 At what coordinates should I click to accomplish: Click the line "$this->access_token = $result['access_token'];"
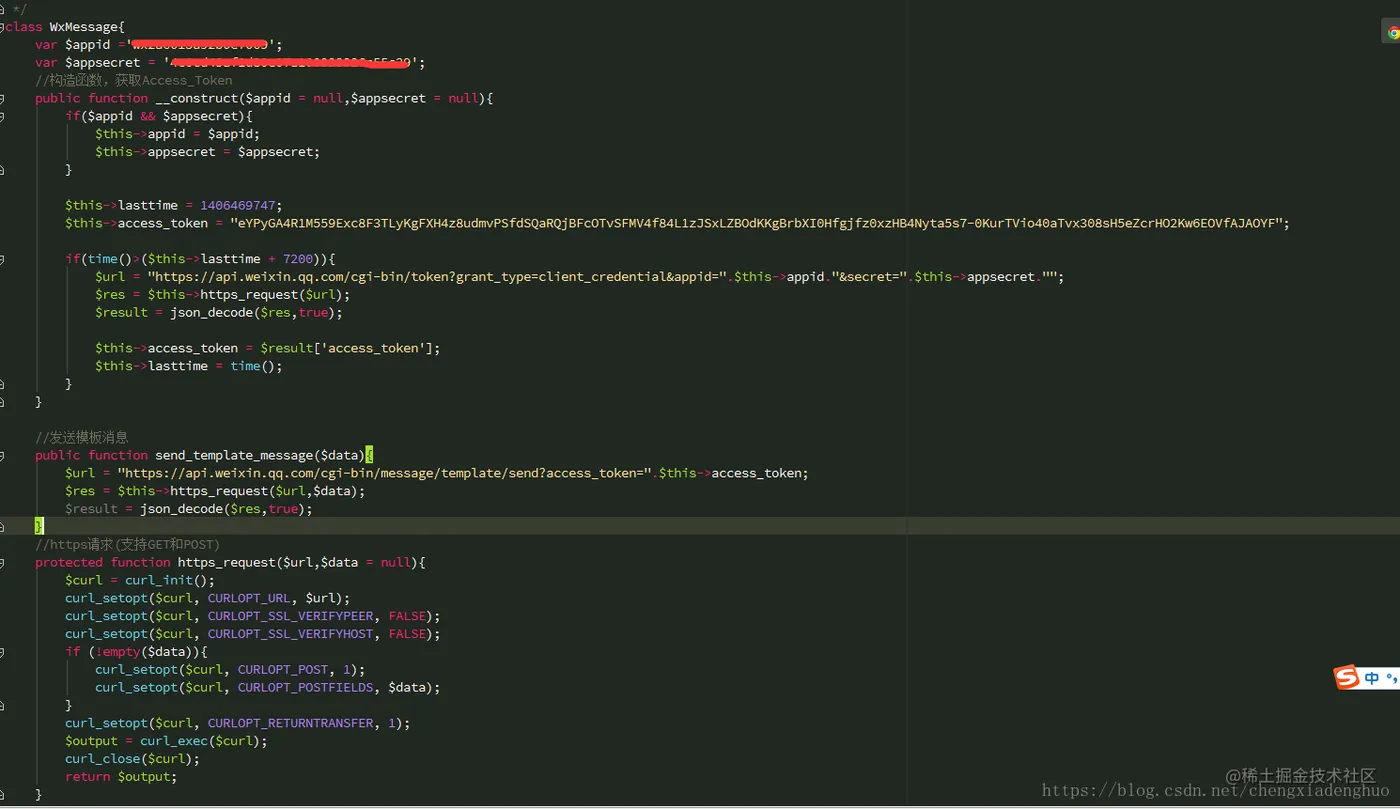[x=268, y=348]
